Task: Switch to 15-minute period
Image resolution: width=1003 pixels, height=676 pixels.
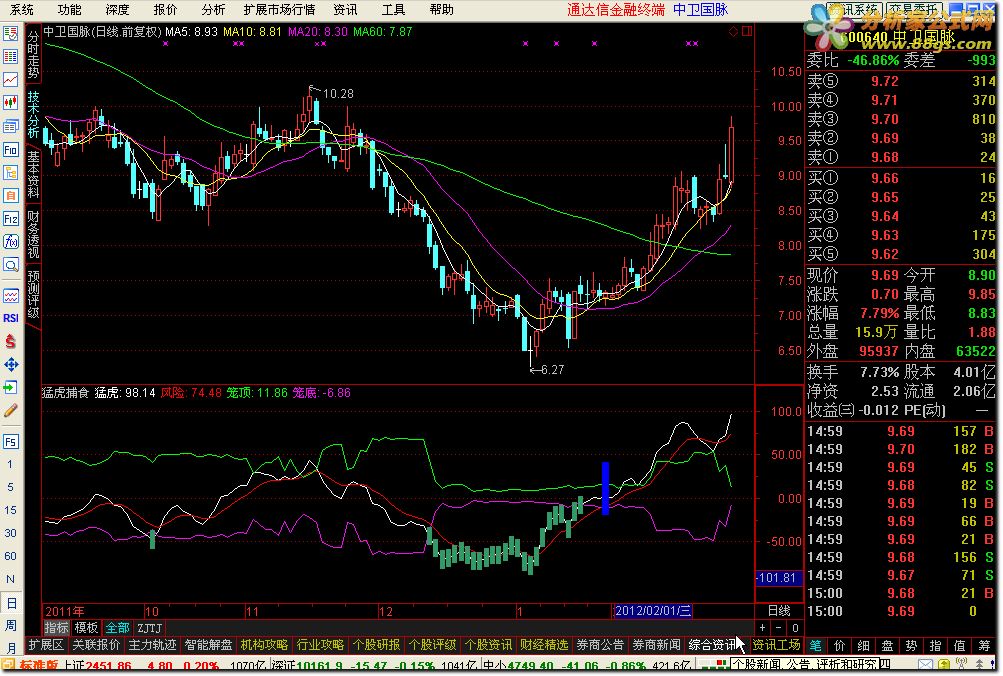Action: [11, 510]
